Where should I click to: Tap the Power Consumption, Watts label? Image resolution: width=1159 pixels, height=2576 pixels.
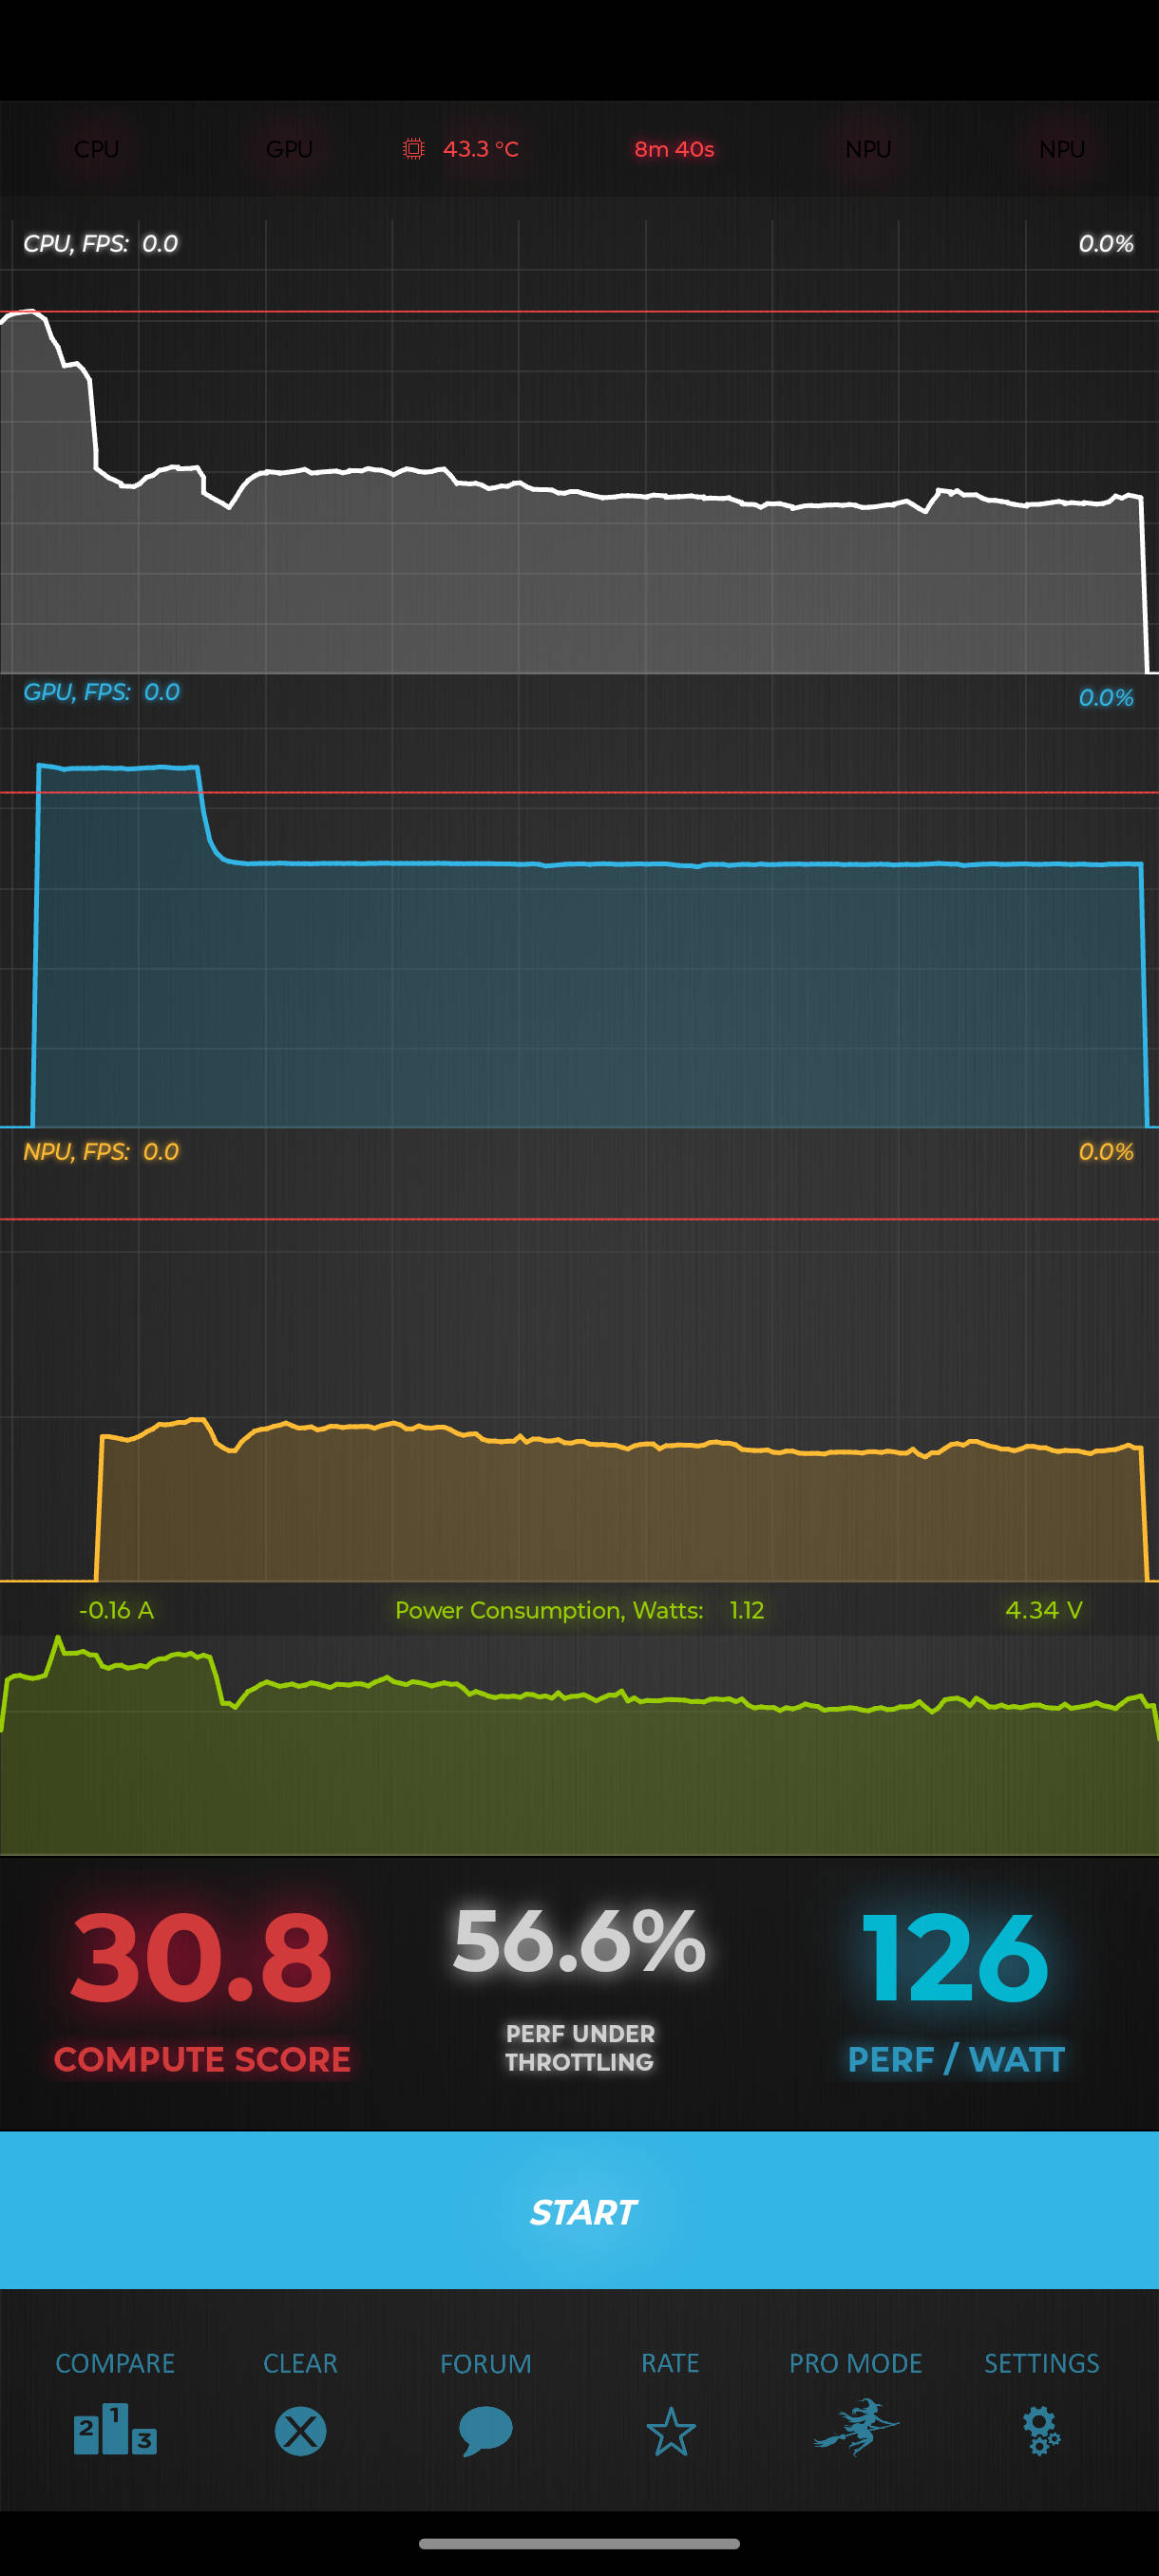coord(549,1610)
